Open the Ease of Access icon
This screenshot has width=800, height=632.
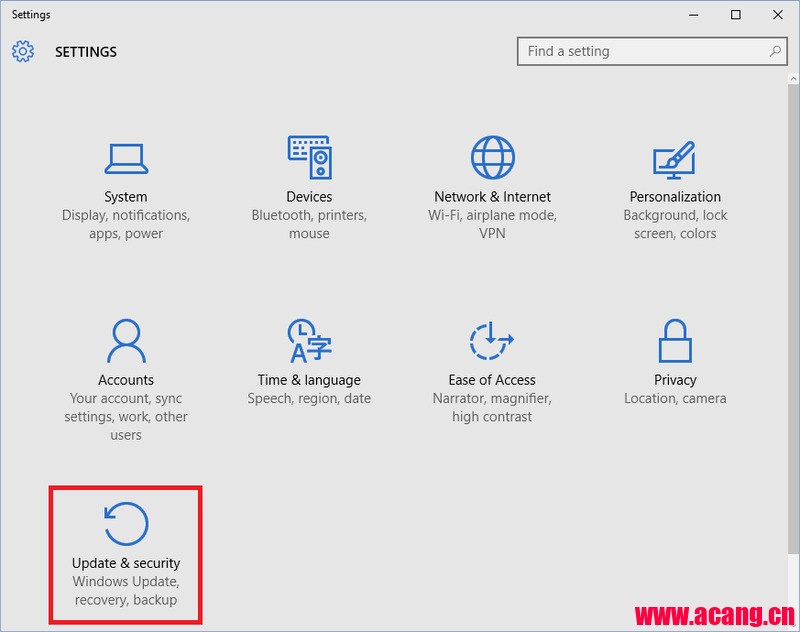(x=491, y=340)
